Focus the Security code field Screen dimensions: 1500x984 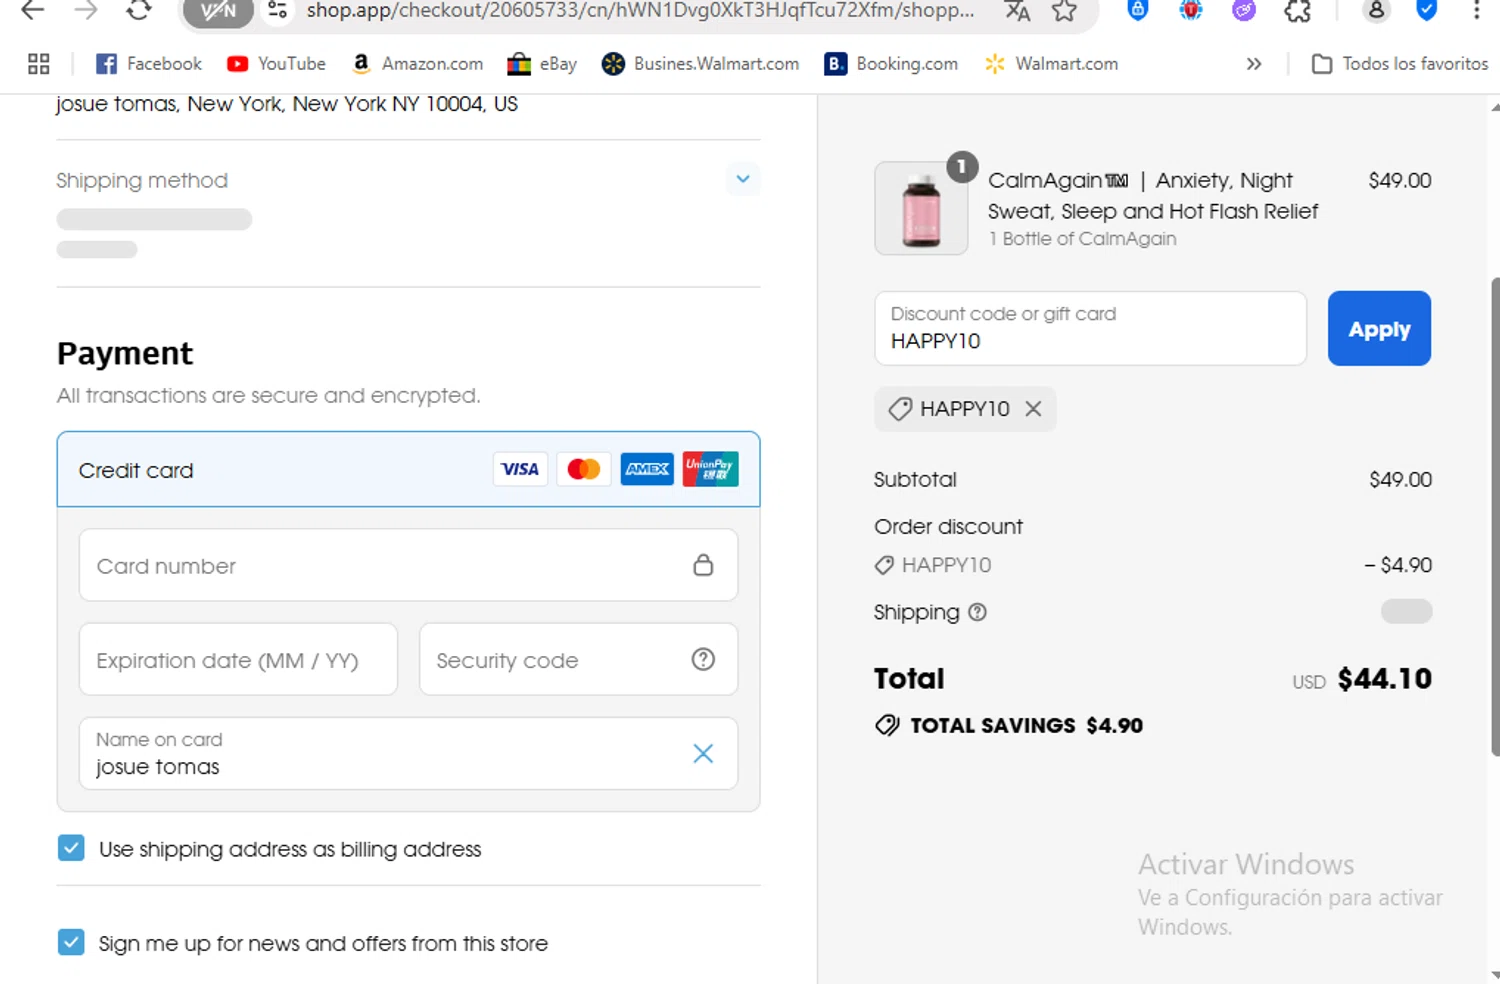578,659
